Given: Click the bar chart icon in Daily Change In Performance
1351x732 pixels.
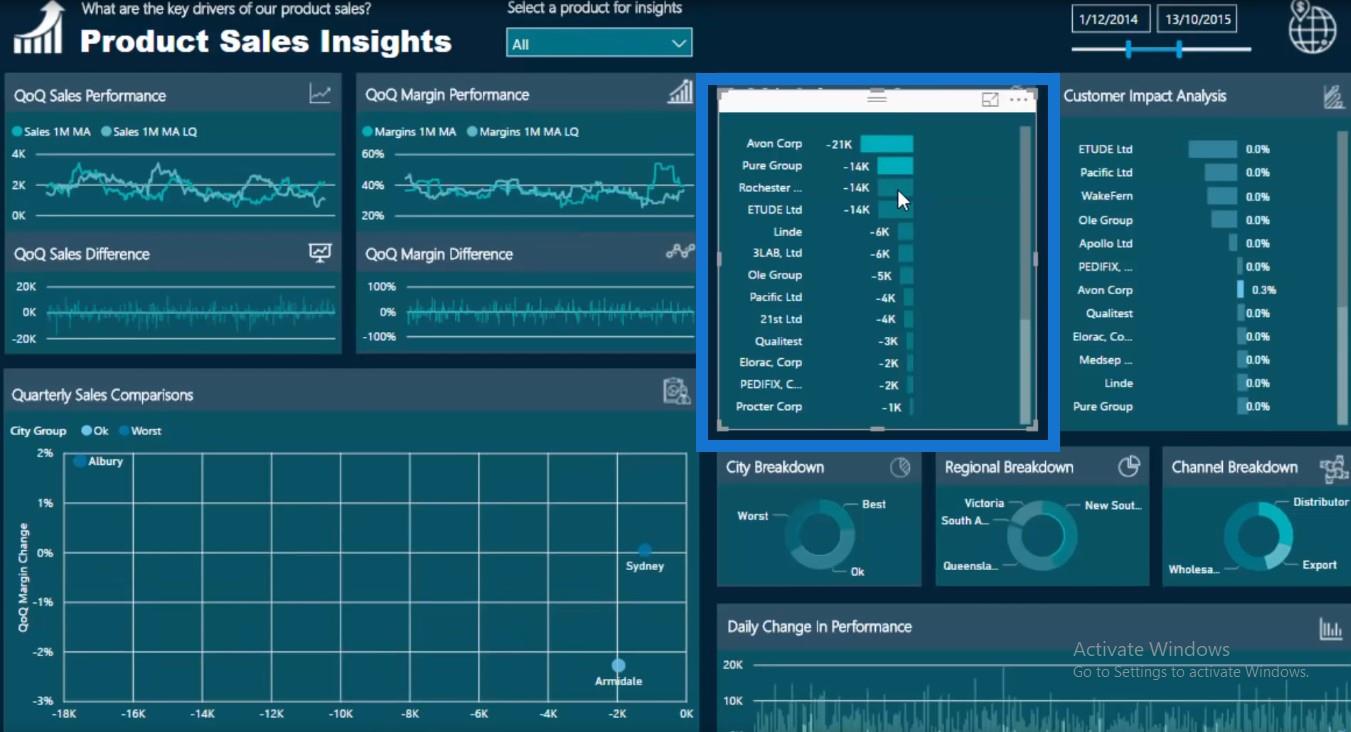Looking at the screenshot, I should tap(1331, 628).
